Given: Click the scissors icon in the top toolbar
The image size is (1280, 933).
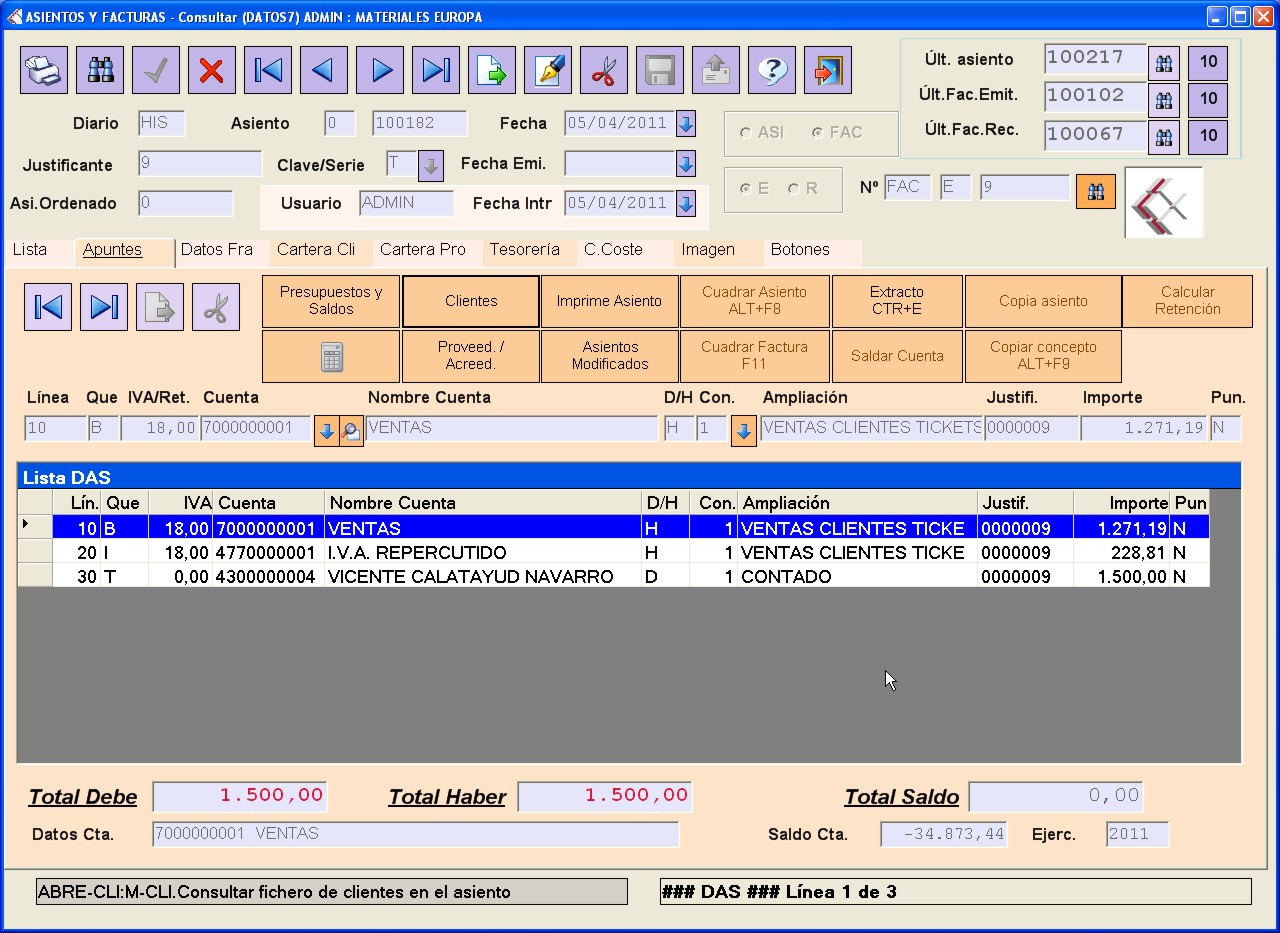Looking at the screenshot, I should click(604, 70).
